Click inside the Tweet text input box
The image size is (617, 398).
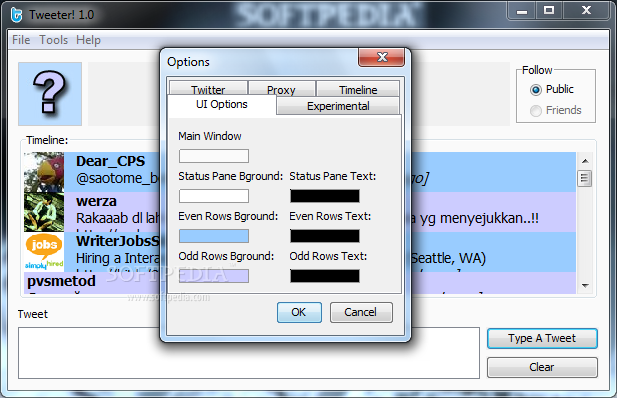249,353
